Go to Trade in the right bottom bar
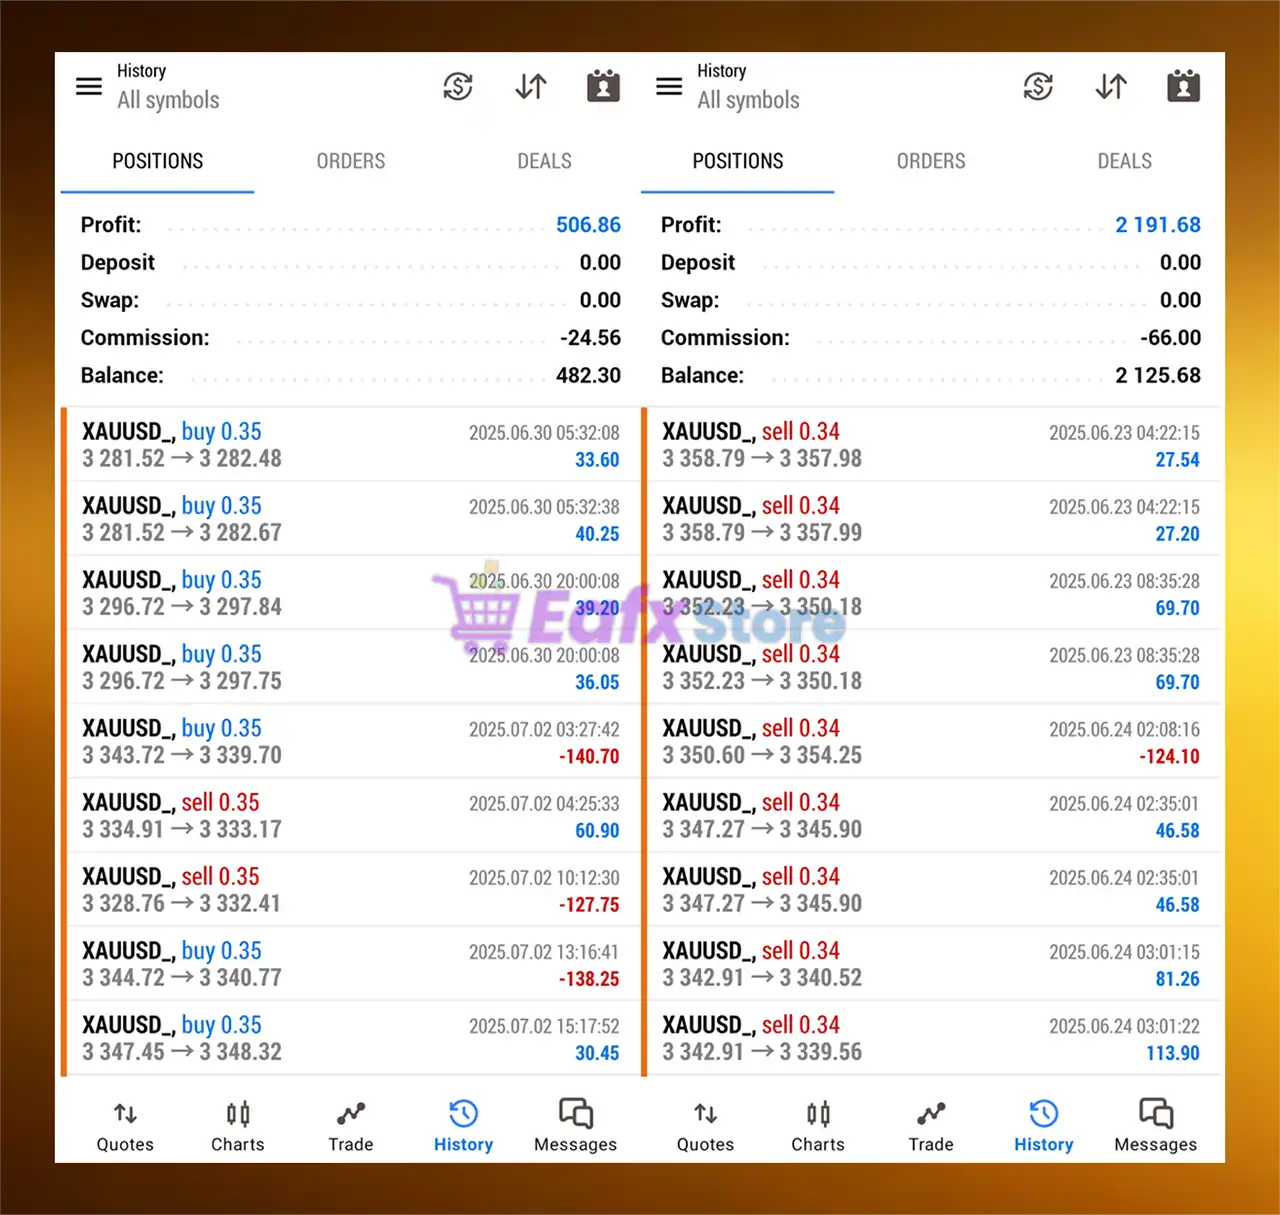 [931, 1126]
